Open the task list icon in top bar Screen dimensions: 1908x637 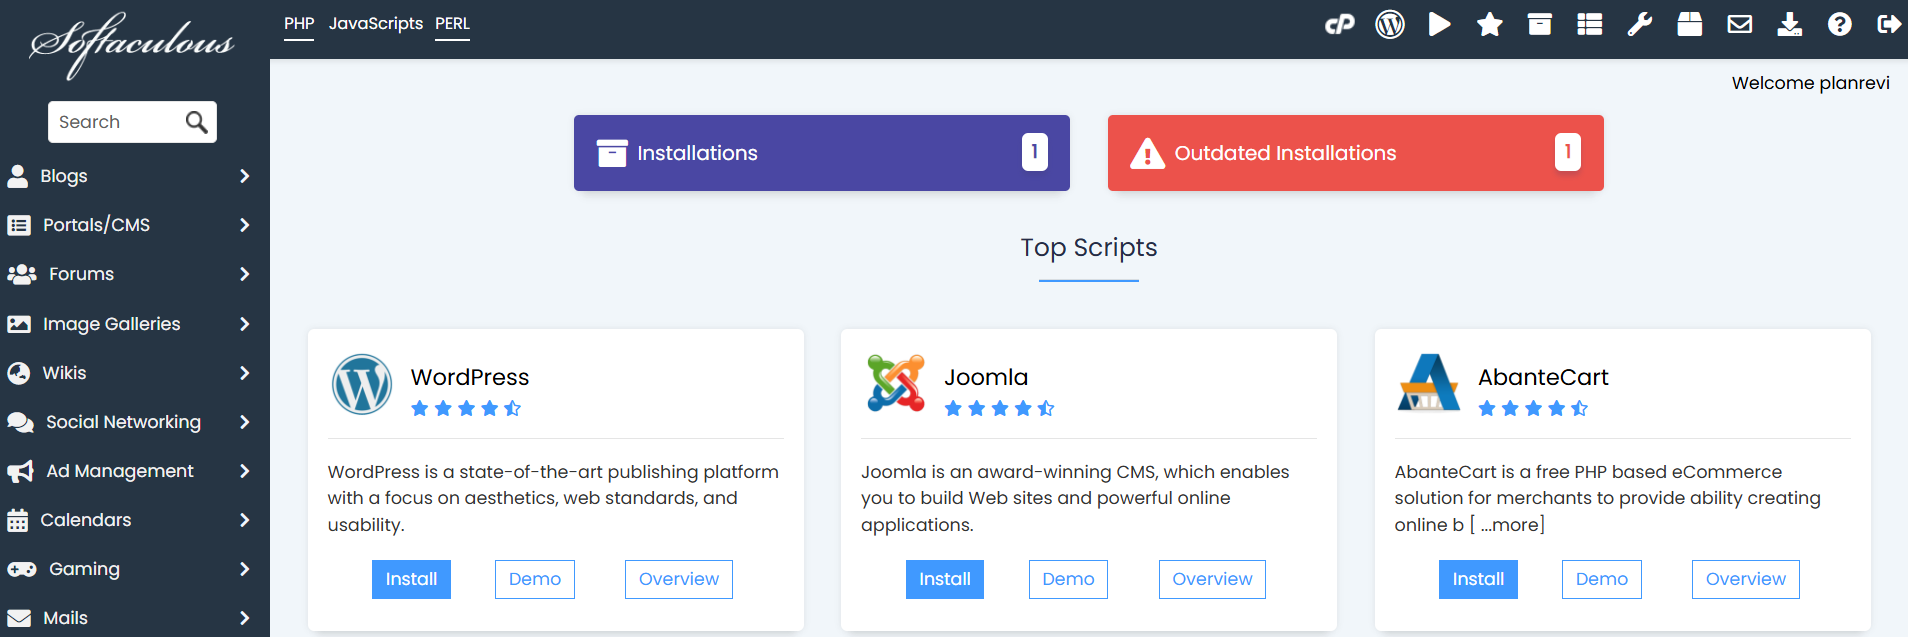[x=1590, y=24]
